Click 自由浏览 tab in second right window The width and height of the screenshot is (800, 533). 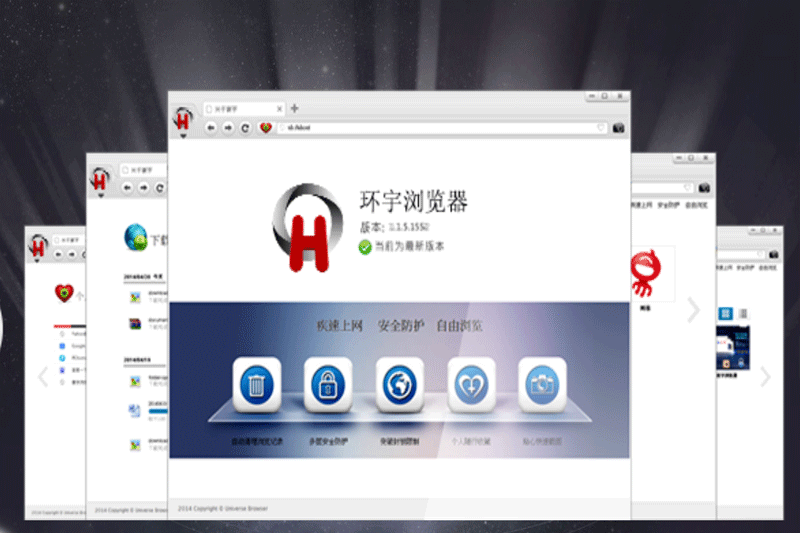point(696,205)
